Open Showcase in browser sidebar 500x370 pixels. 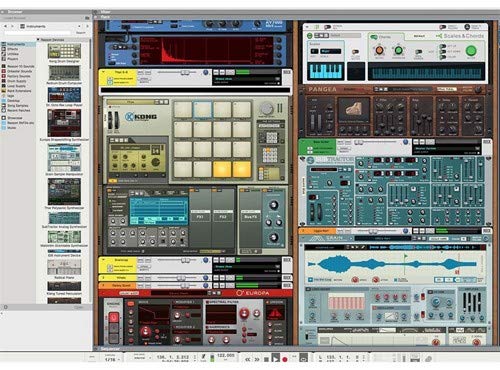click(x=15, y=118)
